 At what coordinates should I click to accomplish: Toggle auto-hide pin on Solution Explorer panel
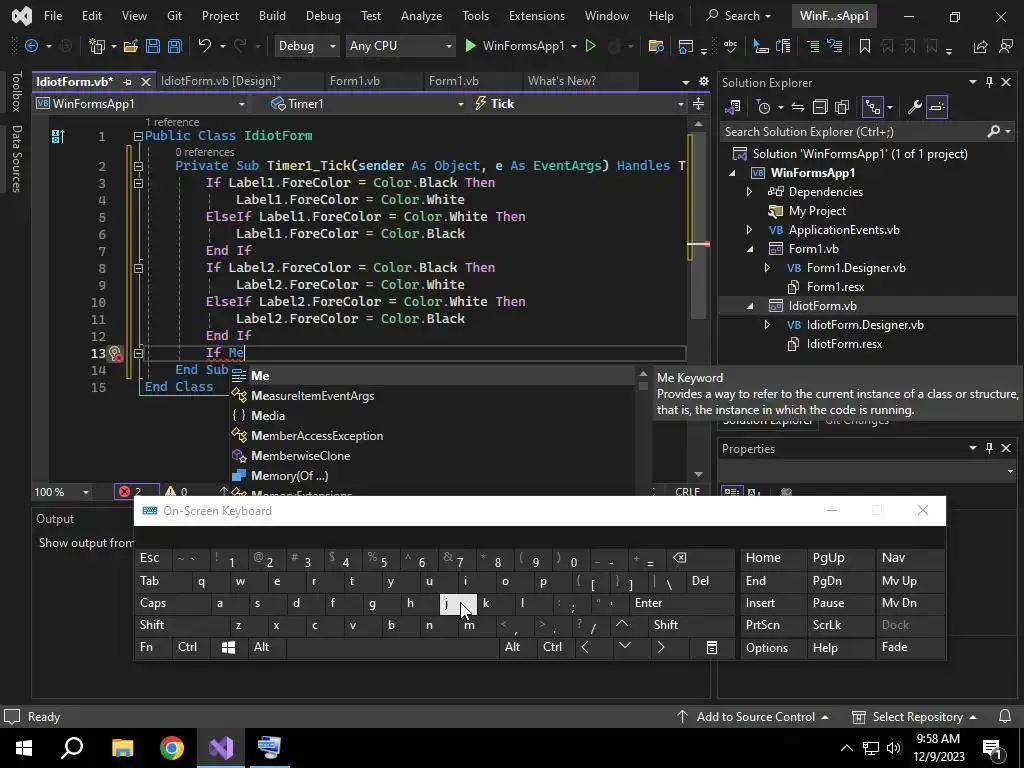[989, 82]
